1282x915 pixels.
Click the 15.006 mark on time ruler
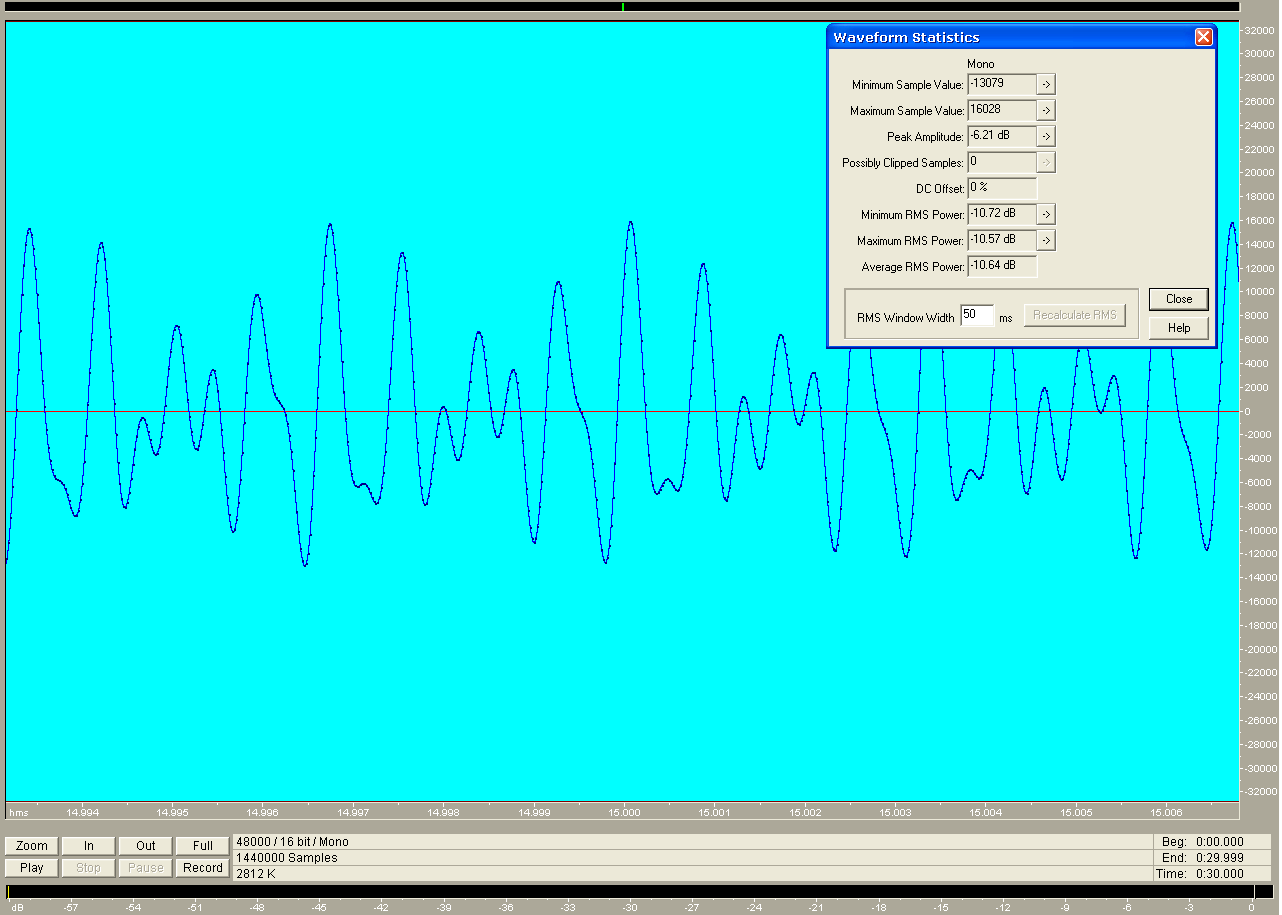pos(1166,812)
